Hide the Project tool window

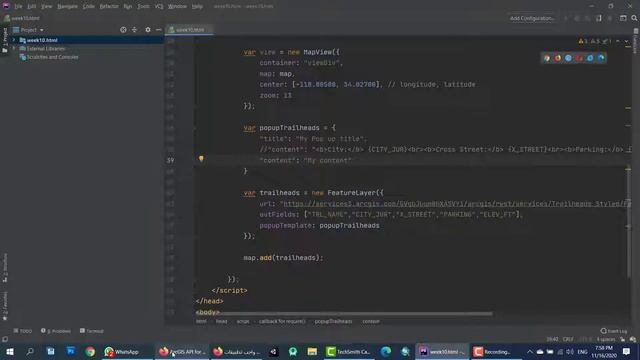coord(158,30)
